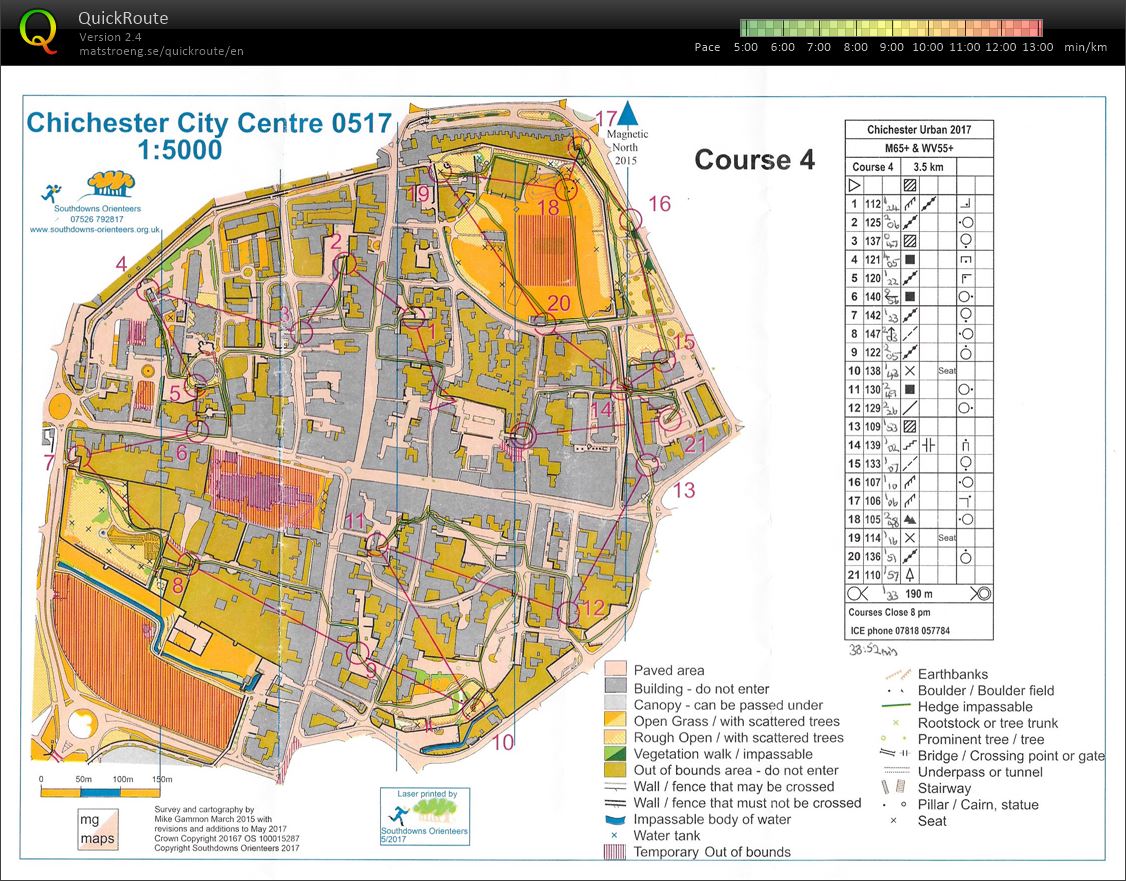Open www.southdowns-orienteers.org.uk link on map
The height and width of the screenshot is (881, 1126).
(x=94, y=230)
